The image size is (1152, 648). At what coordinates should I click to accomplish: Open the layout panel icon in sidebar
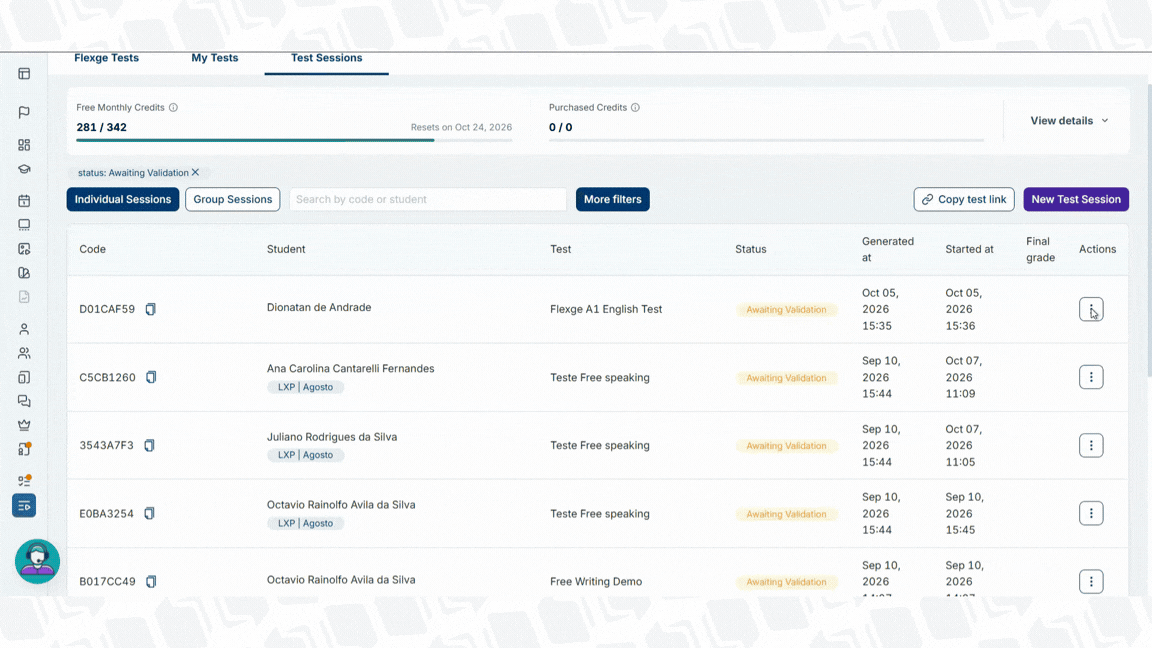click(x=24, y=73)
